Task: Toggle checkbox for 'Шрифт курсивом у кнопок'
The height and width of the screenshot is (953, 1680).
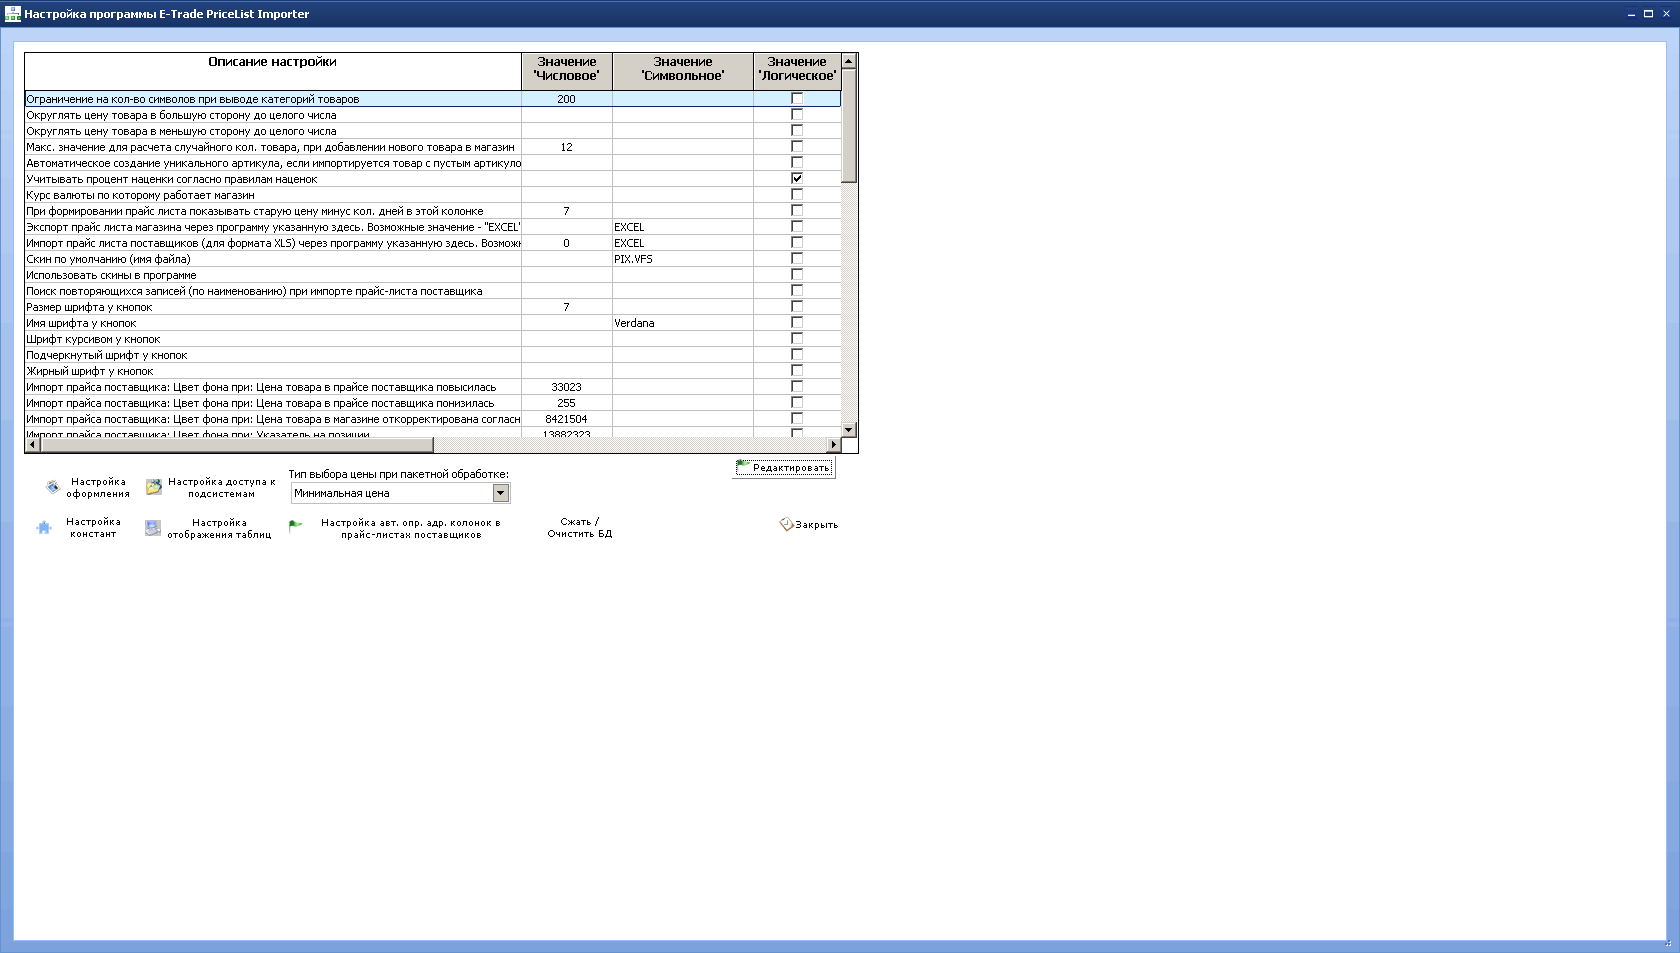Action: coord(797,338)
